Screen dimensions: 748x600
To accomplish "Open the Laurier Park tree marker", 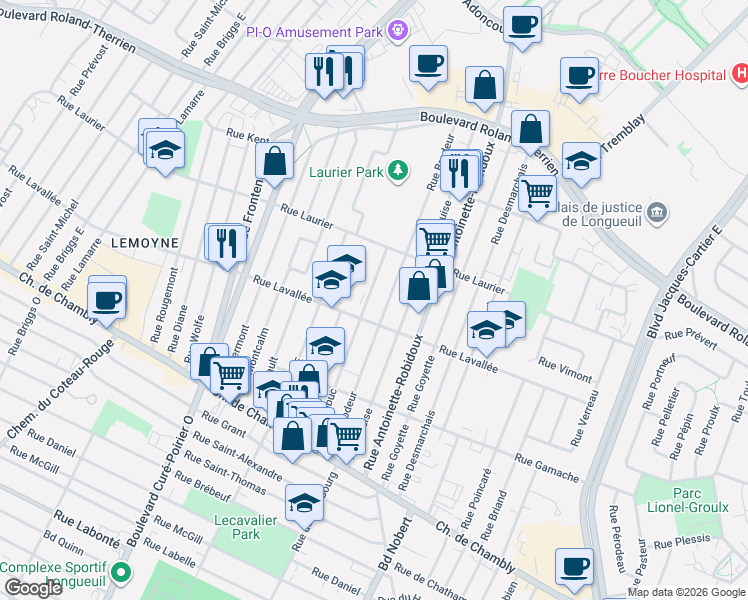I will click(x=397, y=170).
